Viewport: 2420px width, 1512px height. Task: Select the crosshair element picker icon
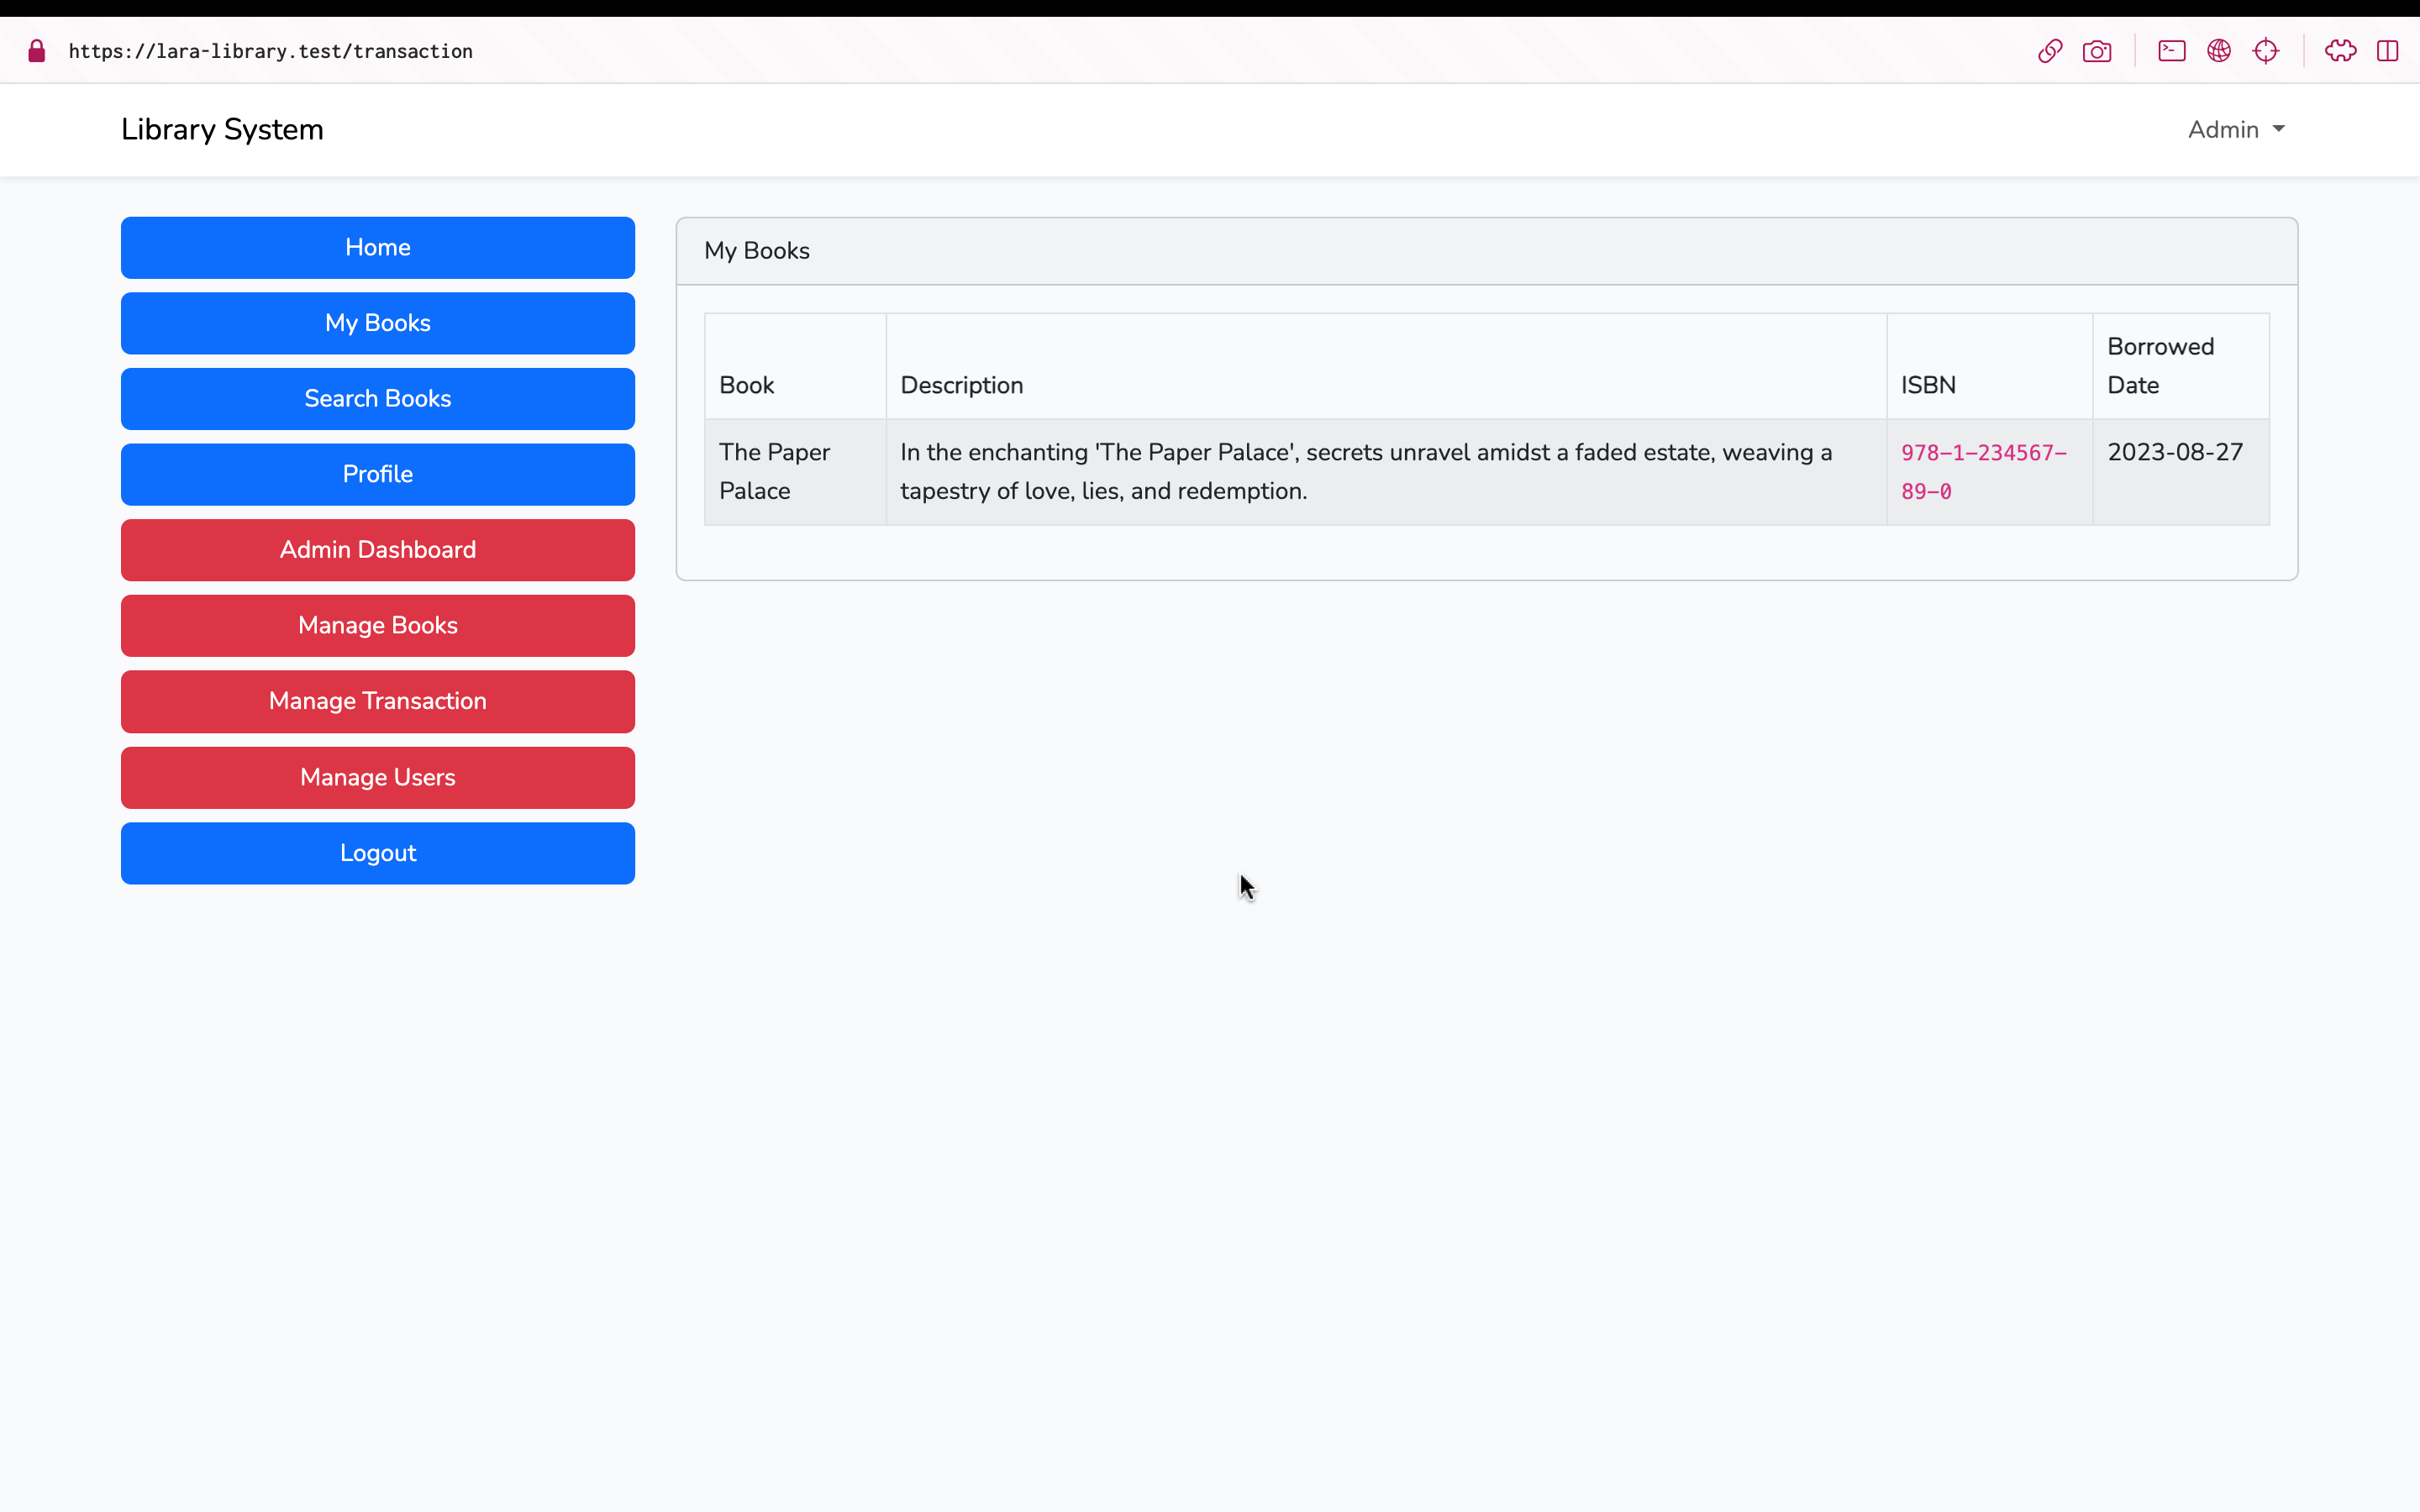[x=2266, y=50]
